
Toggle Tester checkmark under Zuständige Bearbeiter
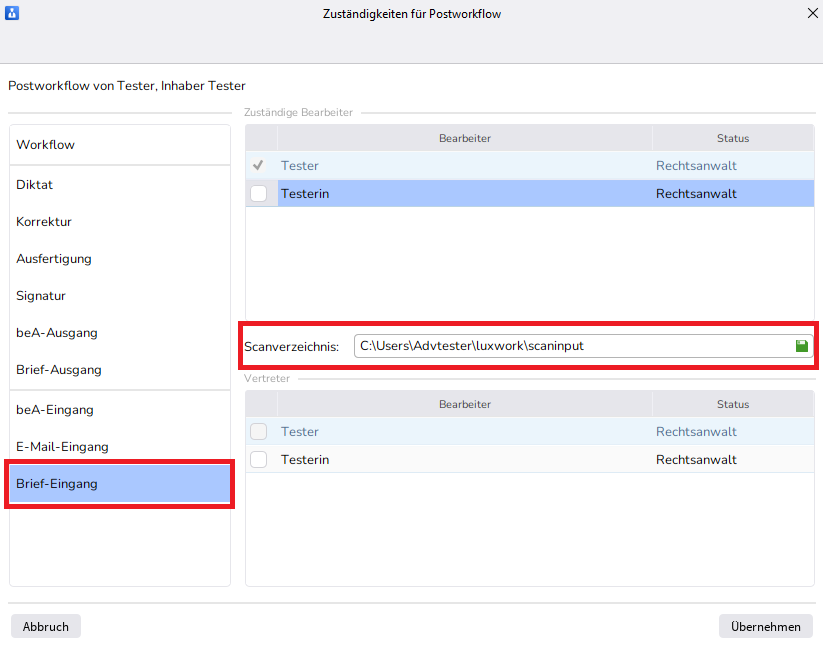tap(259, 166)
